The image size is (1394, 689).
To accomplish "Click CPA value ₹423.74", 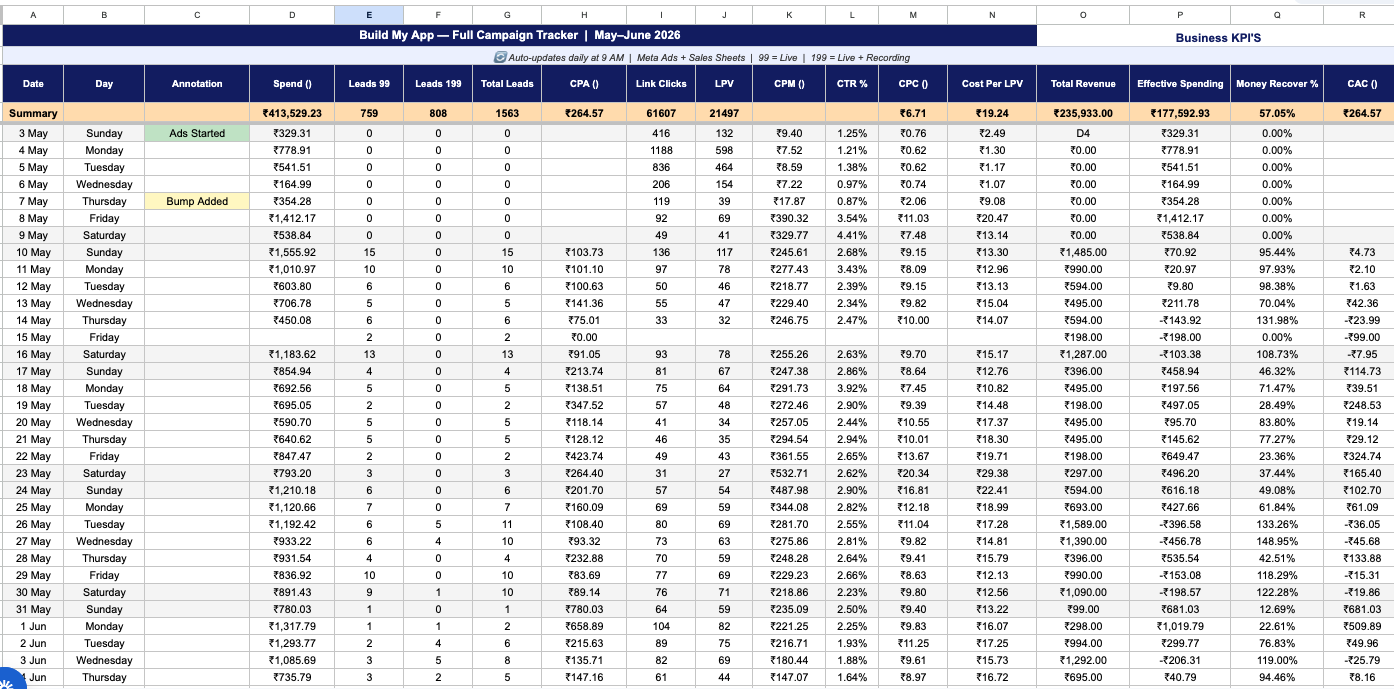I will pyautogui.click(x=583, y=456).
